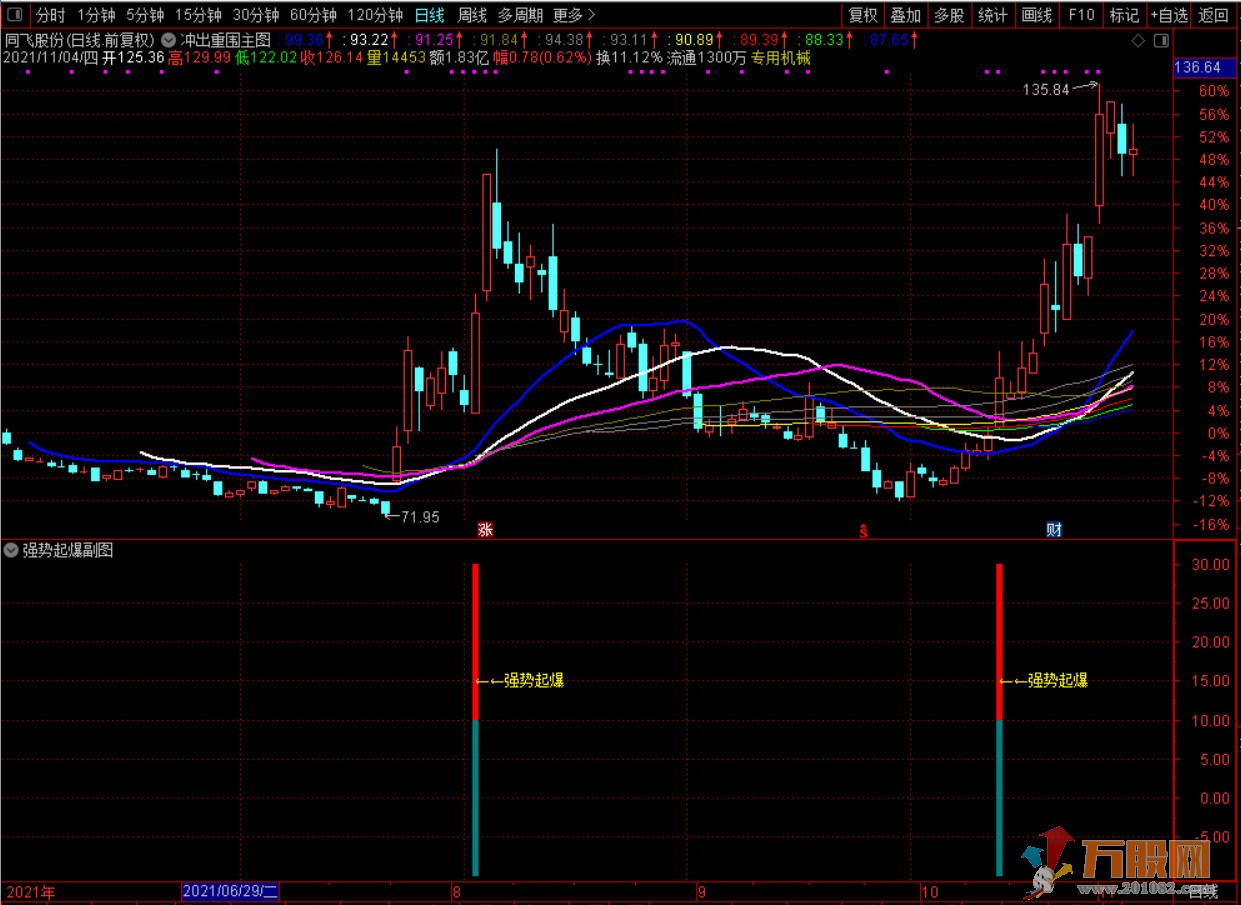Expand the 冲出重围主图 indicator dropdown
1241x905 pixels.
tap(168, 41)
